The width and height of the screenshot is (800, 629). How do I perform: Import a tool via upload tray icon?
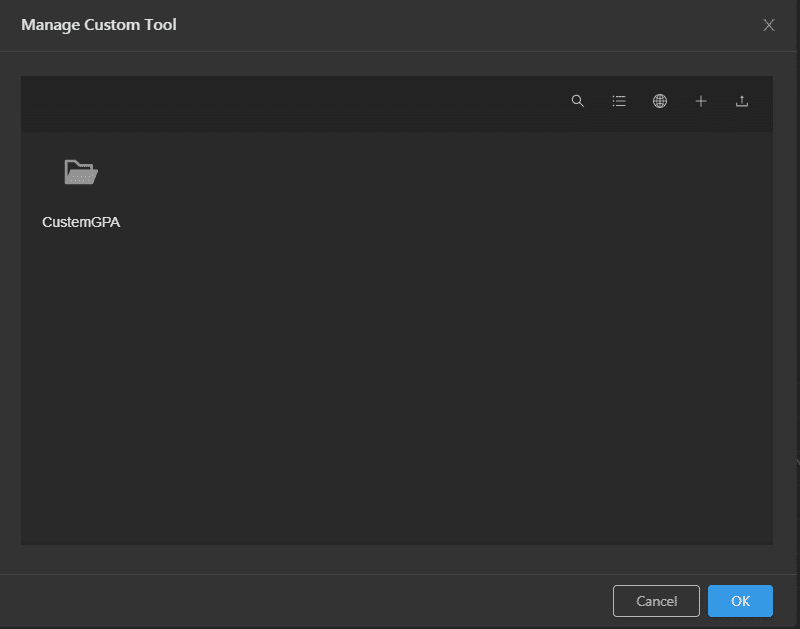[x=742, y=101]
